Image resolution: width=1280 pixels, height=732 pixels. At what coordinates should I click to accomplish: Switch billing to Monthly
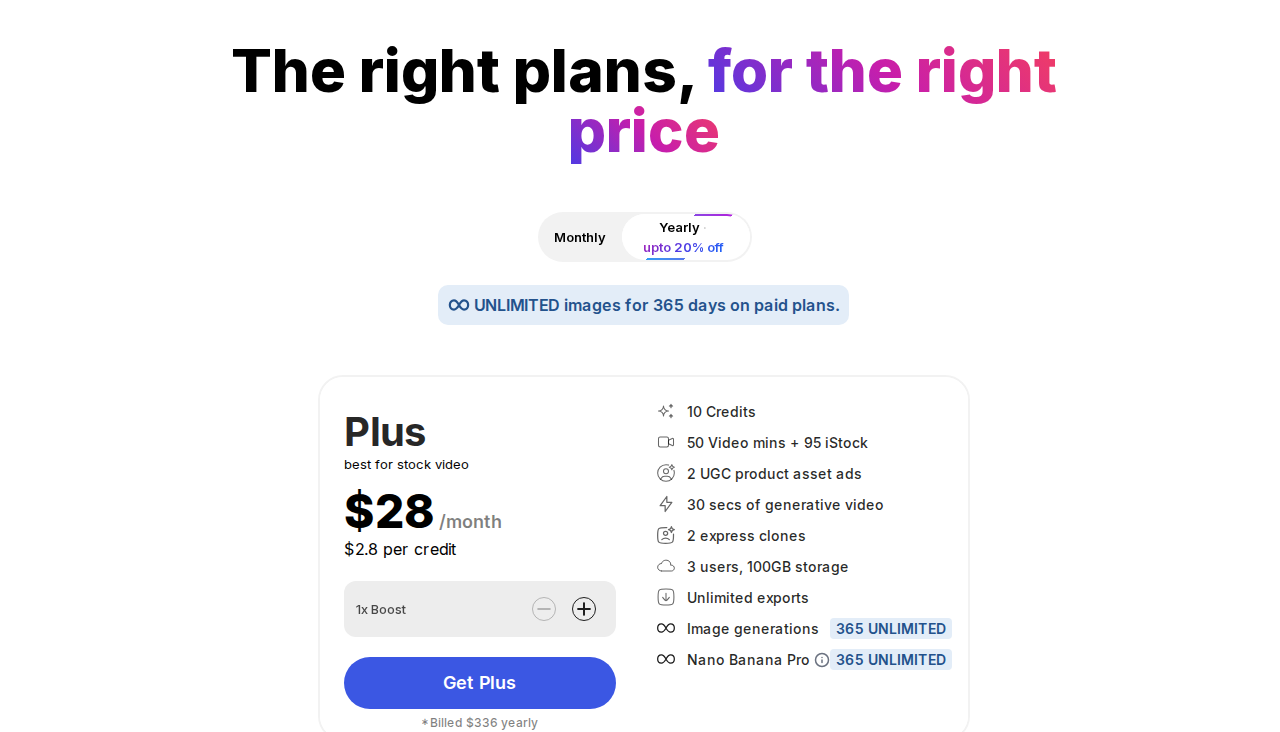tap(580, 237)
